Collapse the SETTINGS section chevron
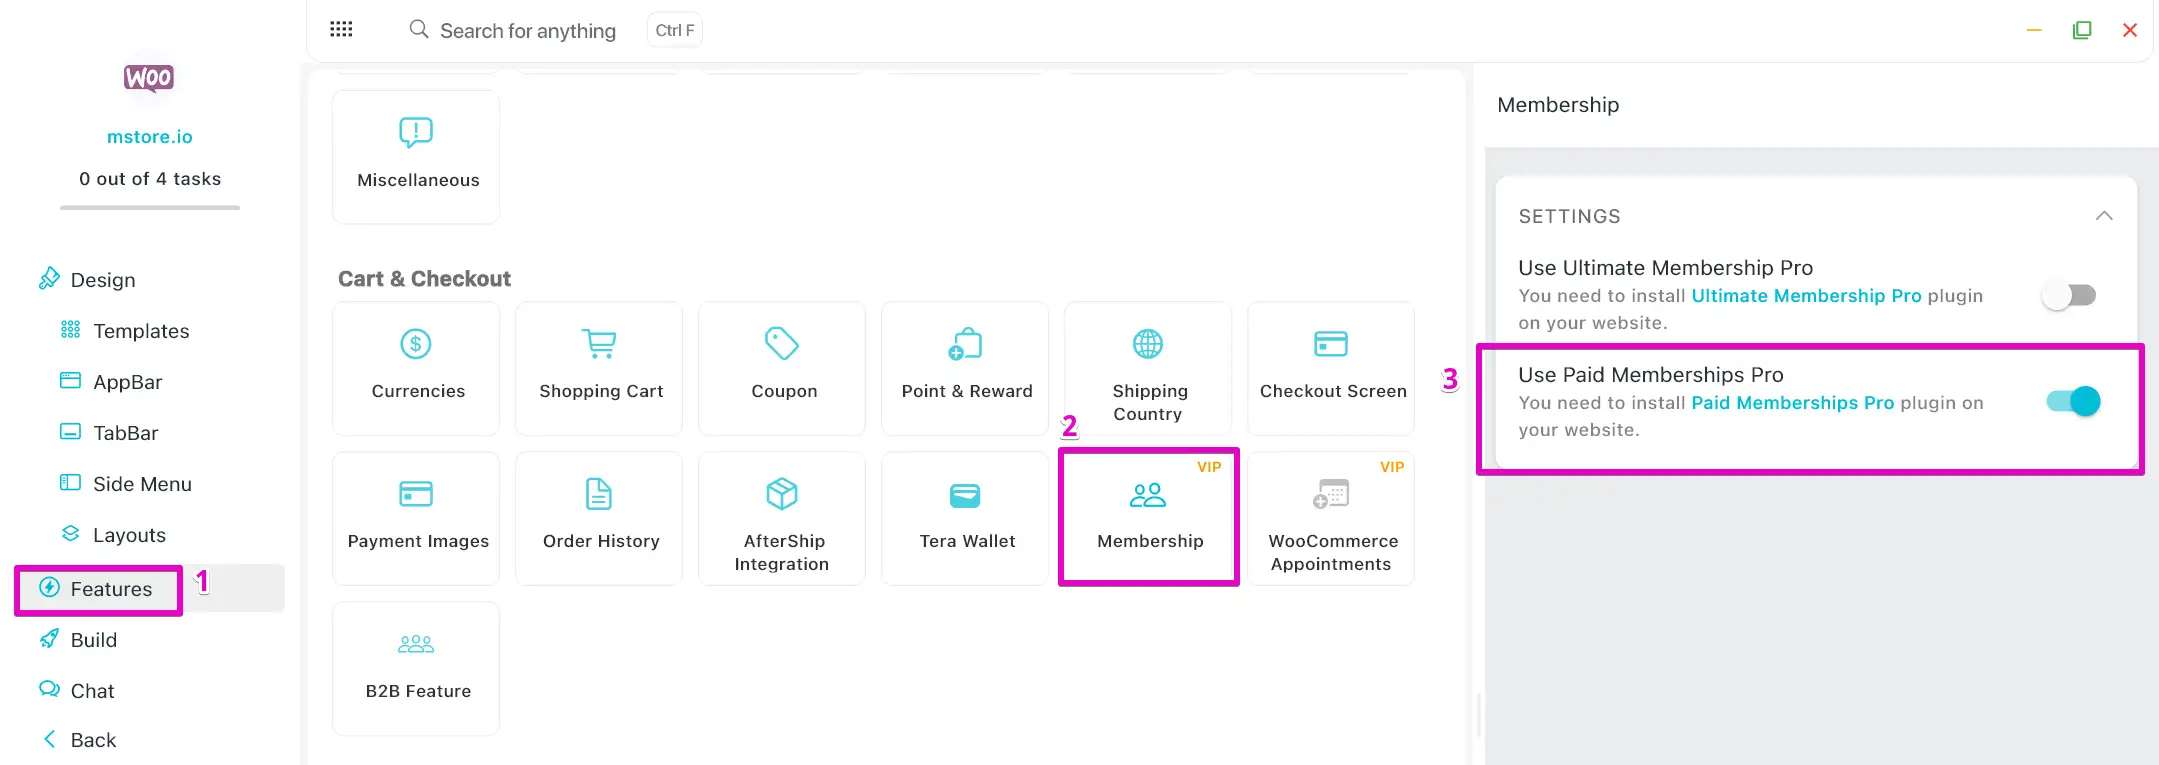 2104,216
